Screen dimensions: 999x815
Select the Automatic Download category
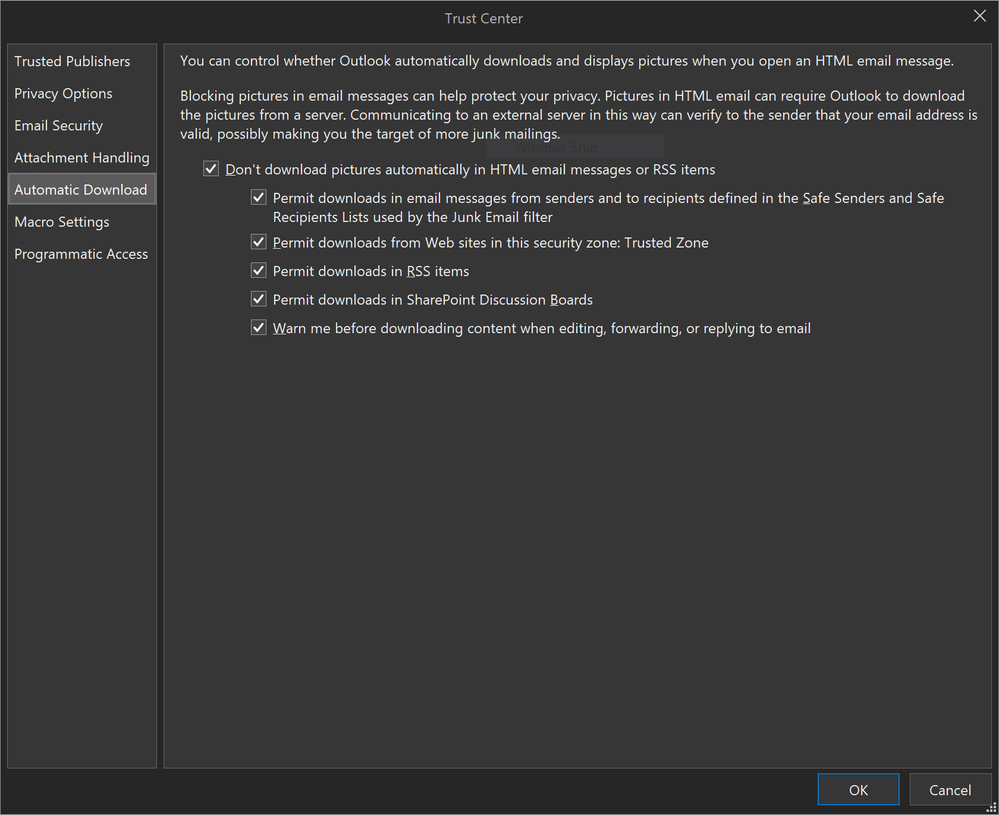[x=80, y=189]
